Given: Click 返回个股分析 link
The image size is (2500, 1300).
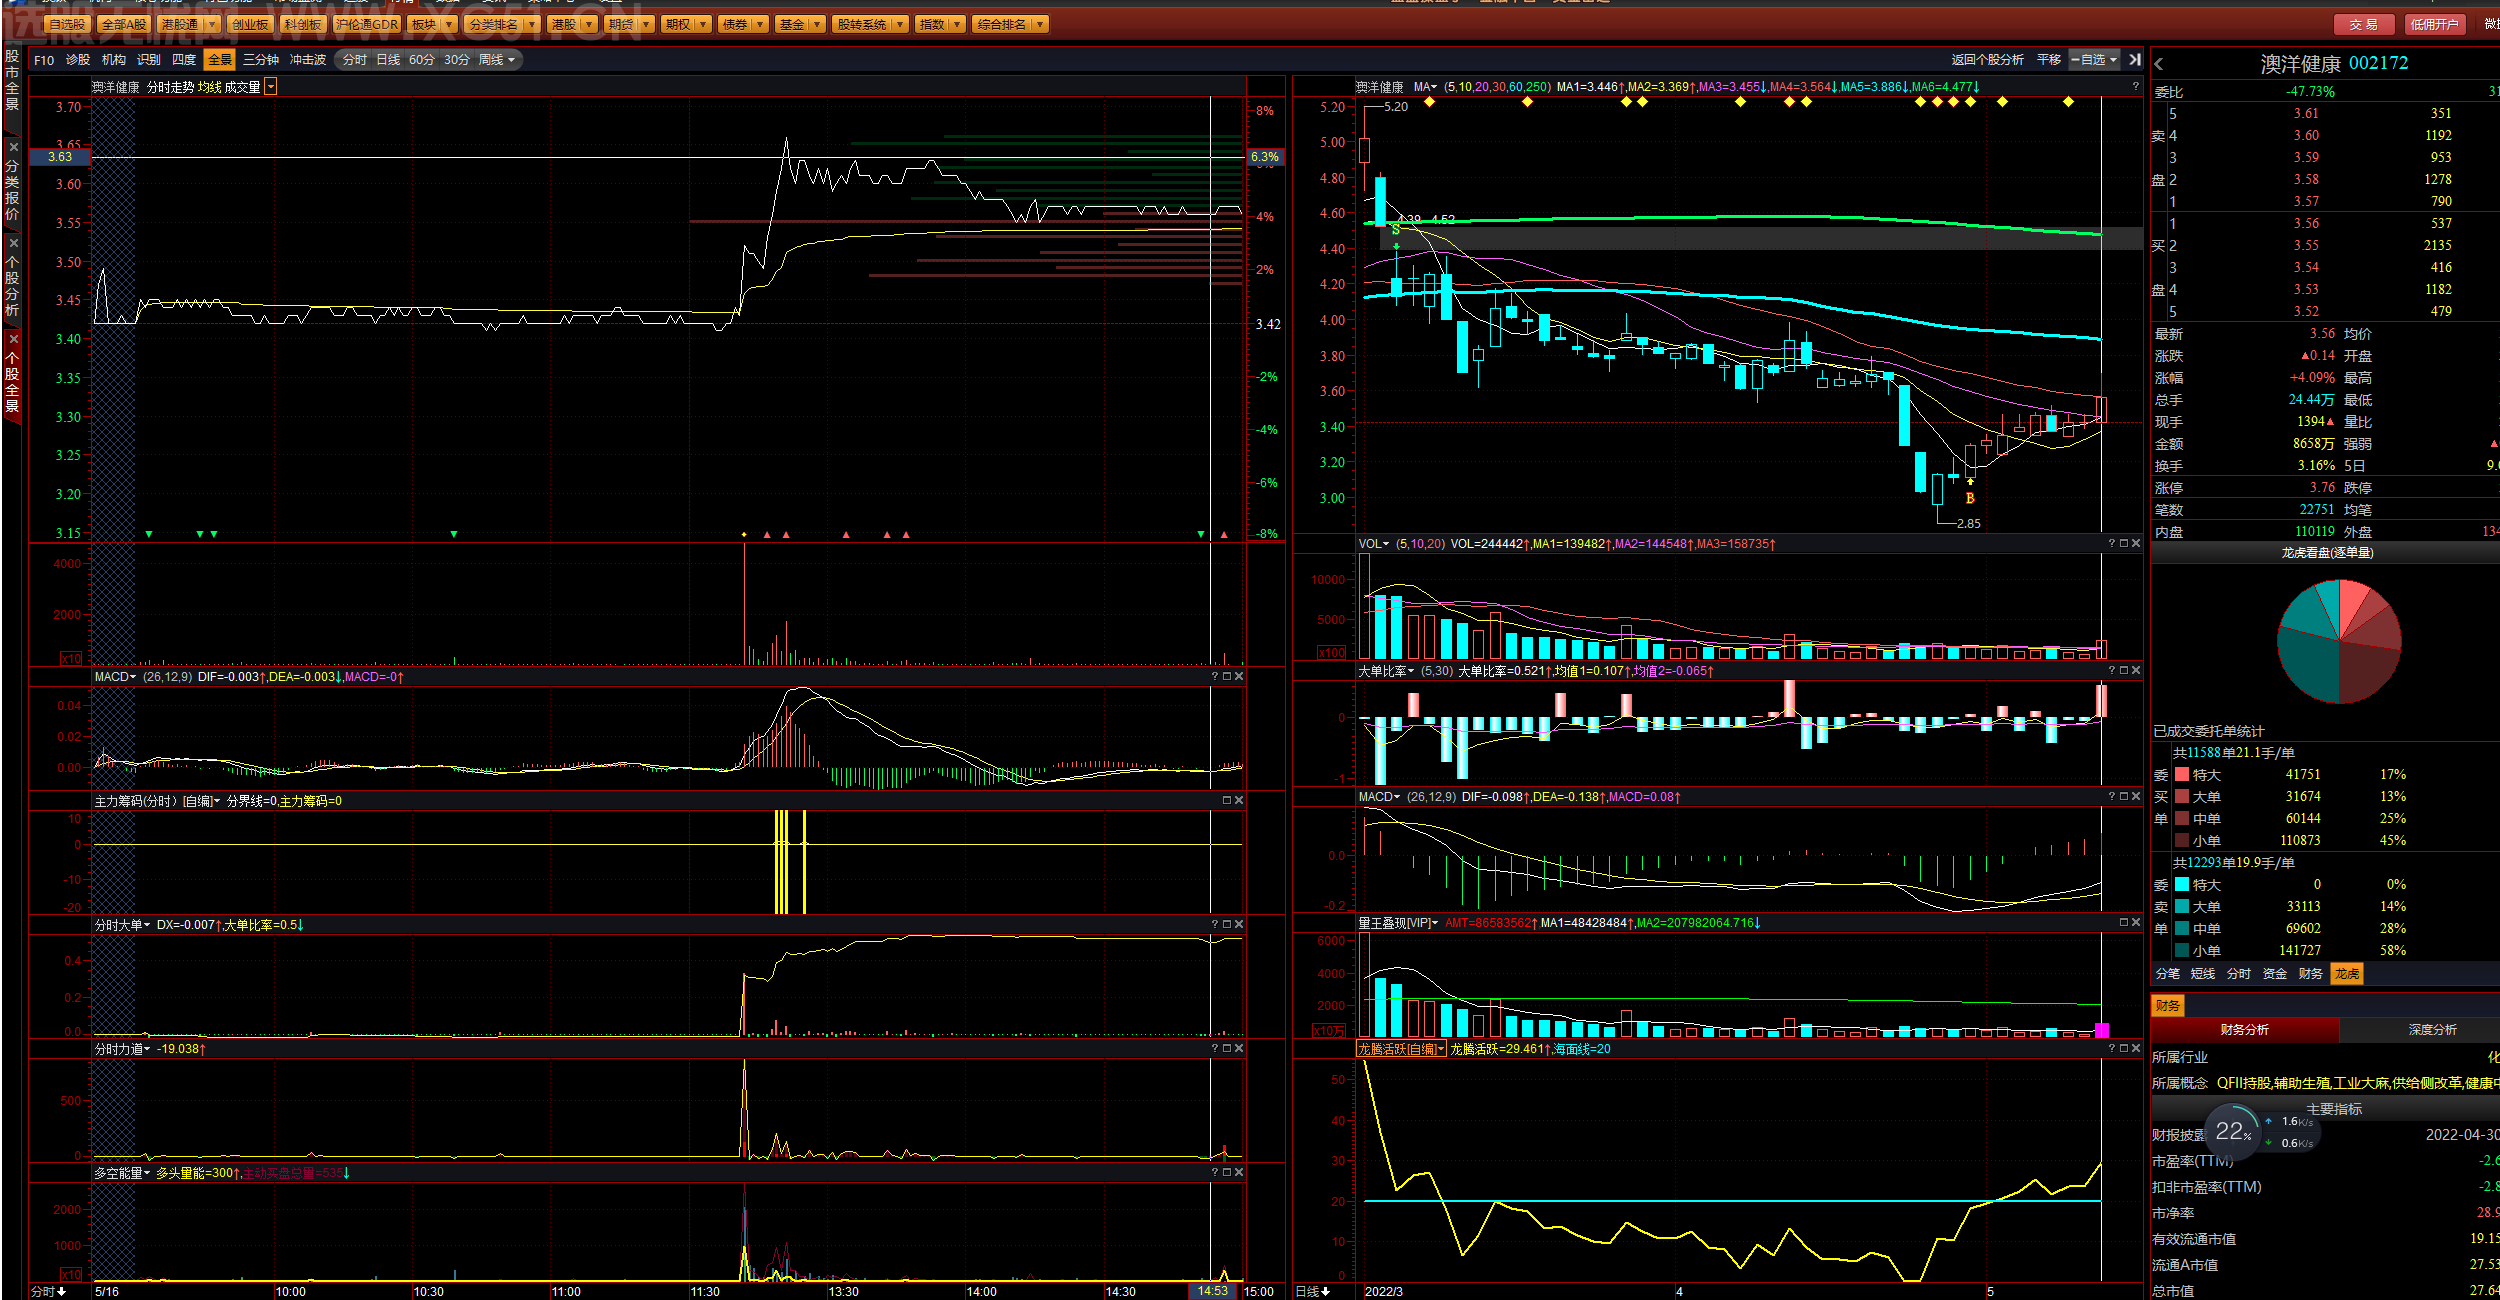Looking at the screenshot, I should coord(1987,60).
